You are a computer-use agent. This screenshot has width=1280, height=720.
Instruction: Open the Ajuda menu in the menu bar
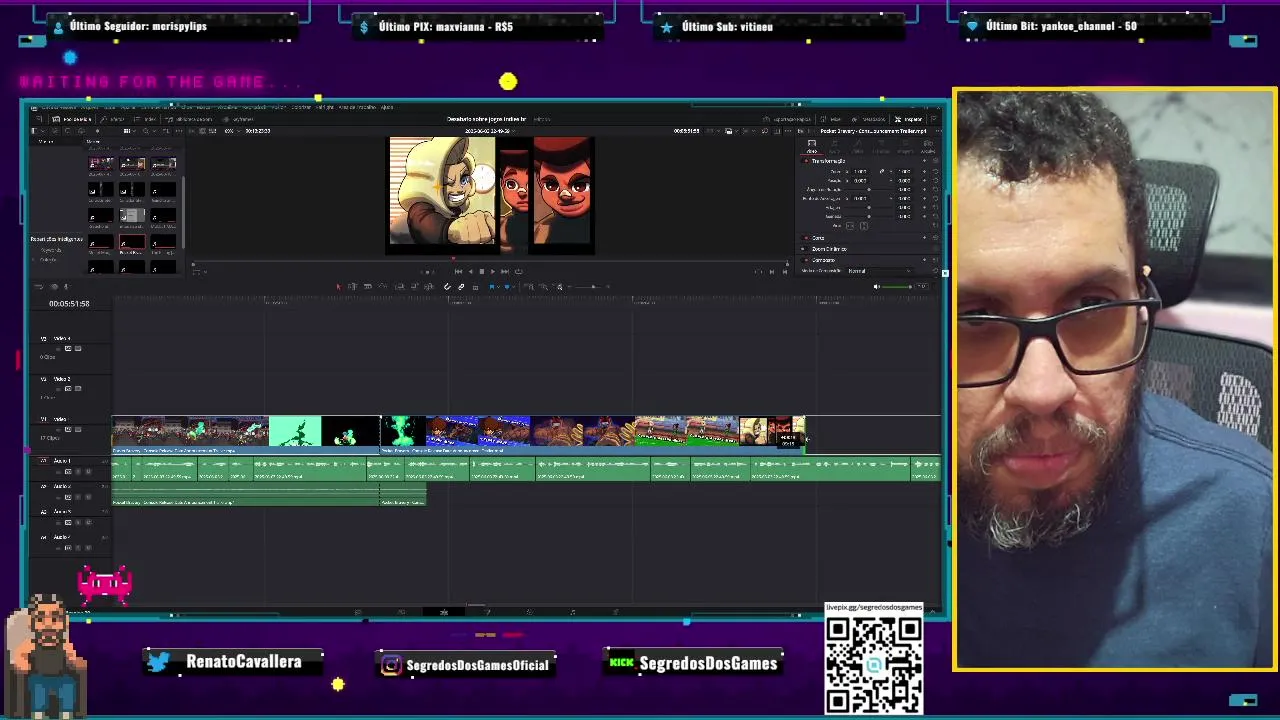pyautogui.click(x=386, y=107)
